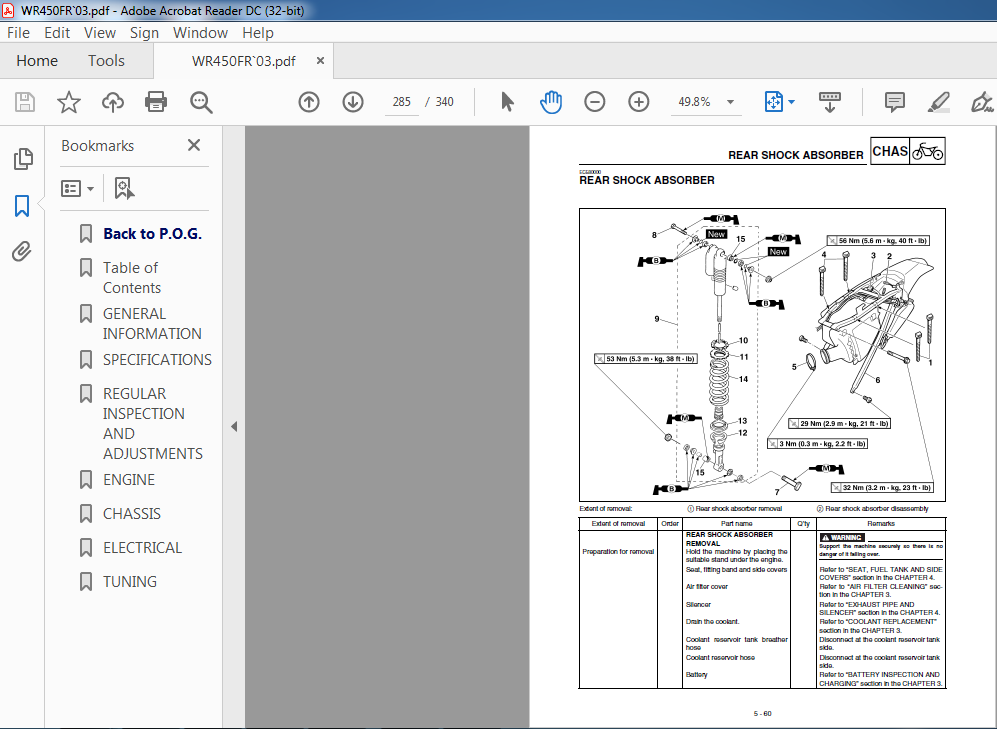This screenshot has height=729, width=997.
Task: Go to ELECTRICAL bookmark
Action: [x=142, y=548]
